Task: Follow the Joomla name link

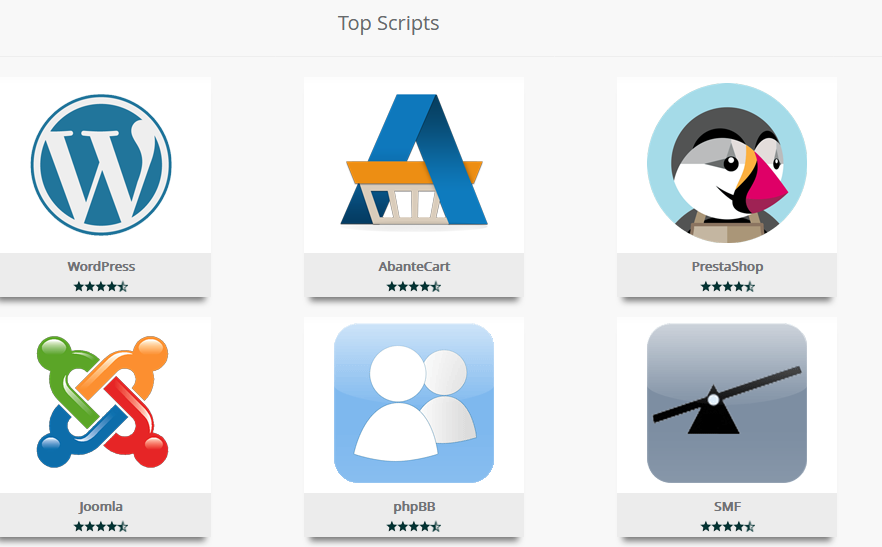Action: (x=101, y=506)
